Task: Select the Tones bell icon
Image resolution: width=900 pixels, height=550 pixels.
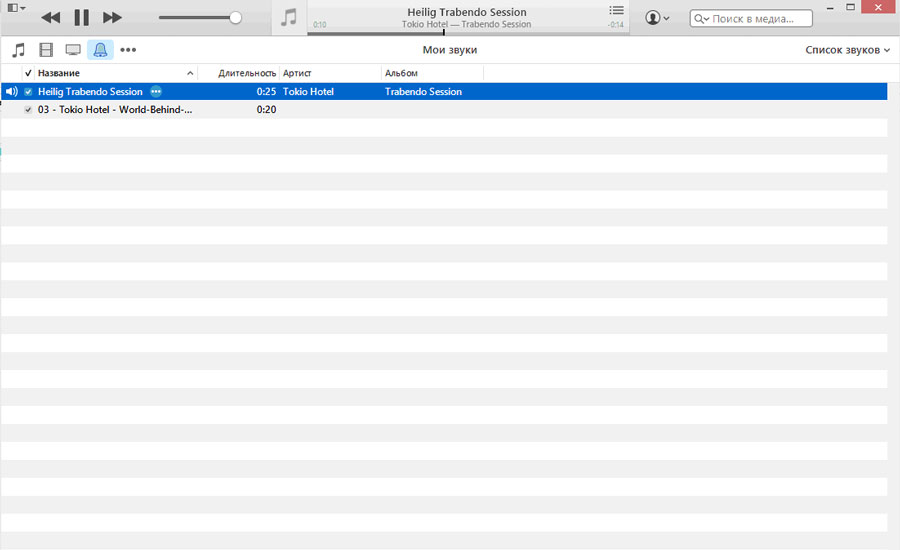Action: click(x=100, y=50)
